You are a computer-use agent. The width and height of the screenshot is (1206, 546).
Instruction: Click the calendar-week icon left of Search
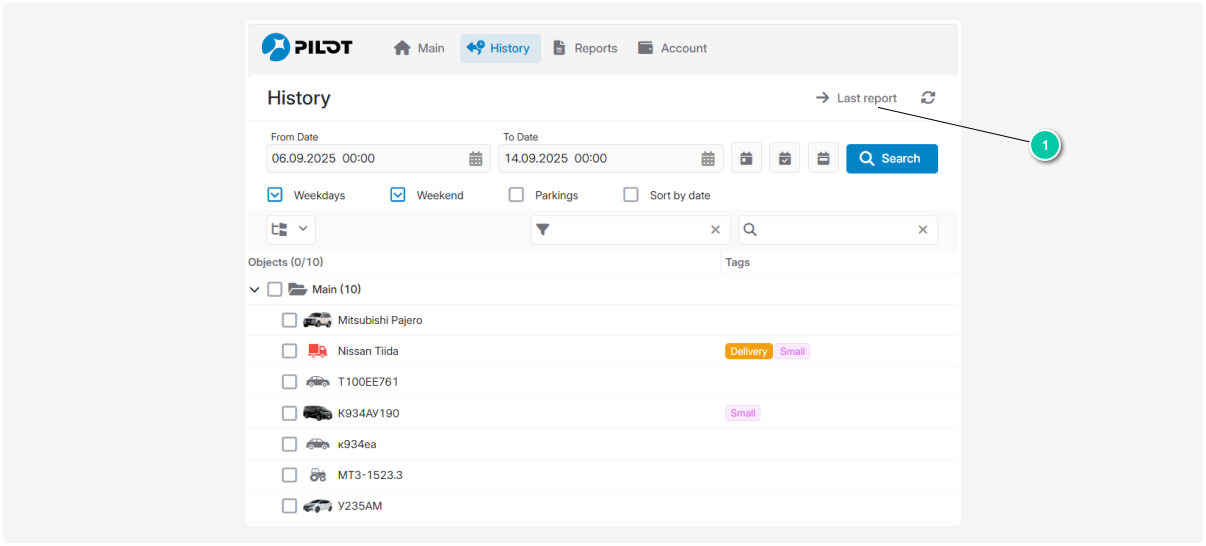tap(823, 158)
